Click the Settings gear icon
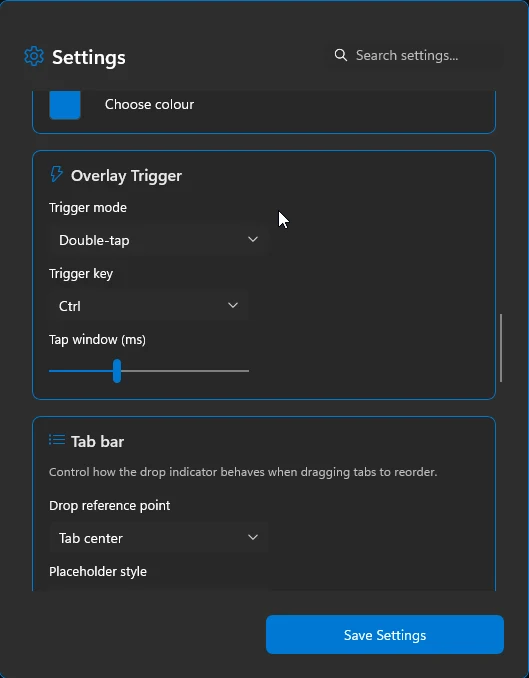Viewport: 529px width, 678px height. click(34, 56)
